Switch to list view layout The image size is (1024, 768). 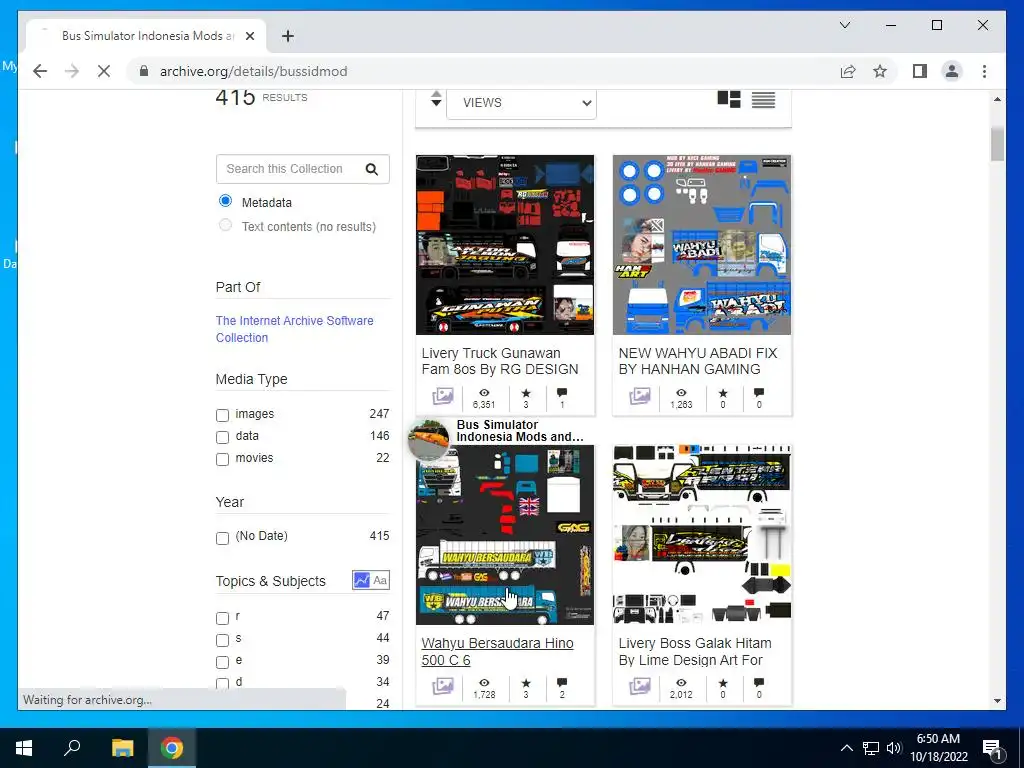tap(763, 99)
